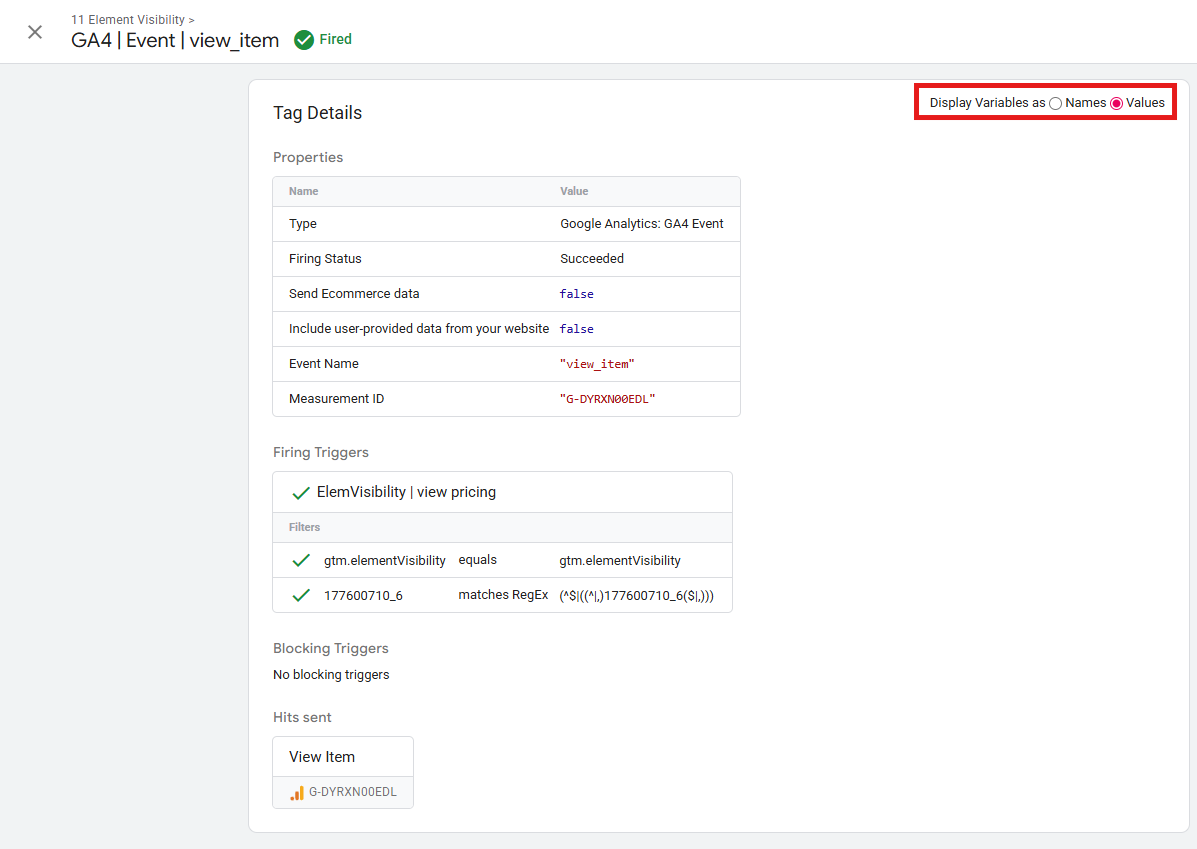Open the View Item hit card
The image size is (1197, 849).
343,757
